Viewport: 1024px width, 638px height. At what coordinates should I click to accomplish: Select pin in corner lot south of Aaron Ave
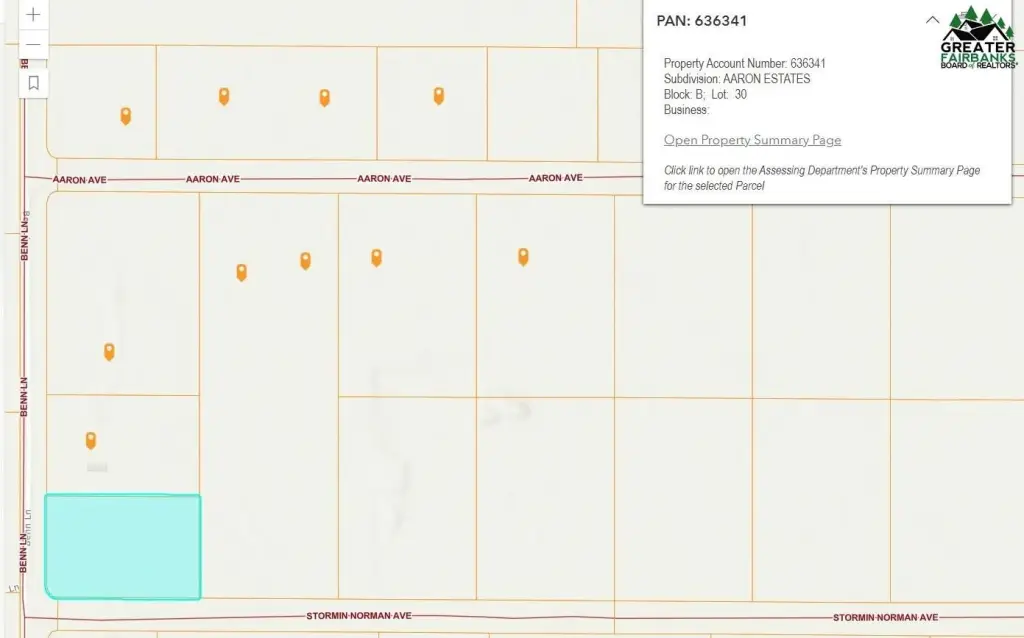click(x=109, y=351)
